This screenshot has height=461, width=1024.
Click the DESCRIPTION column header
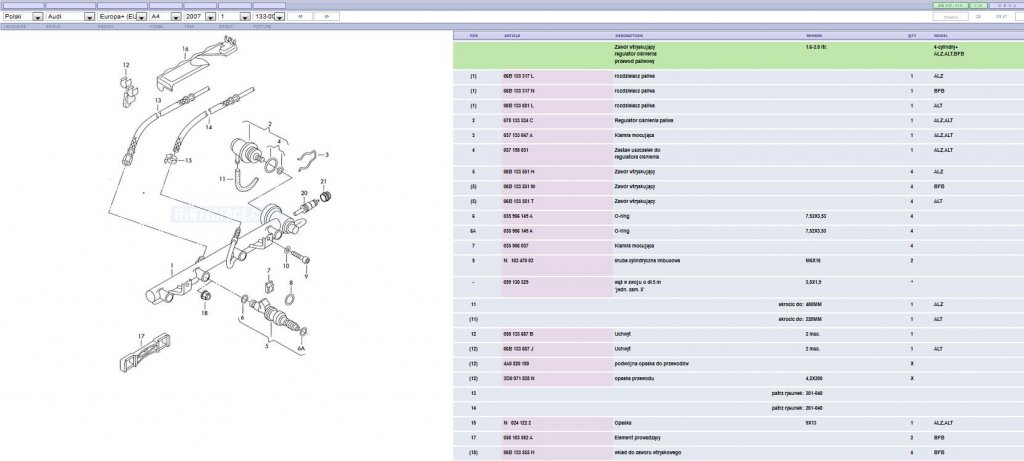(628, 35)
